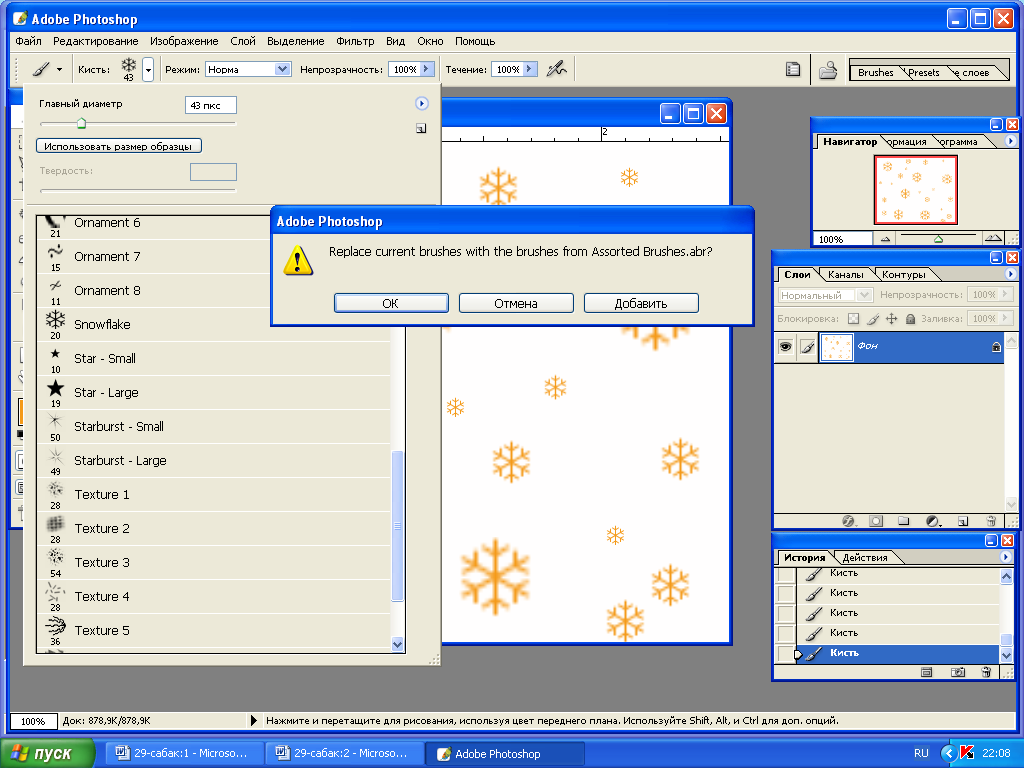Click the main diameter slider handle
Image resolution: width=1024 pixels, height=768 pixels.
pyautogui.click(x=81, y=123)
